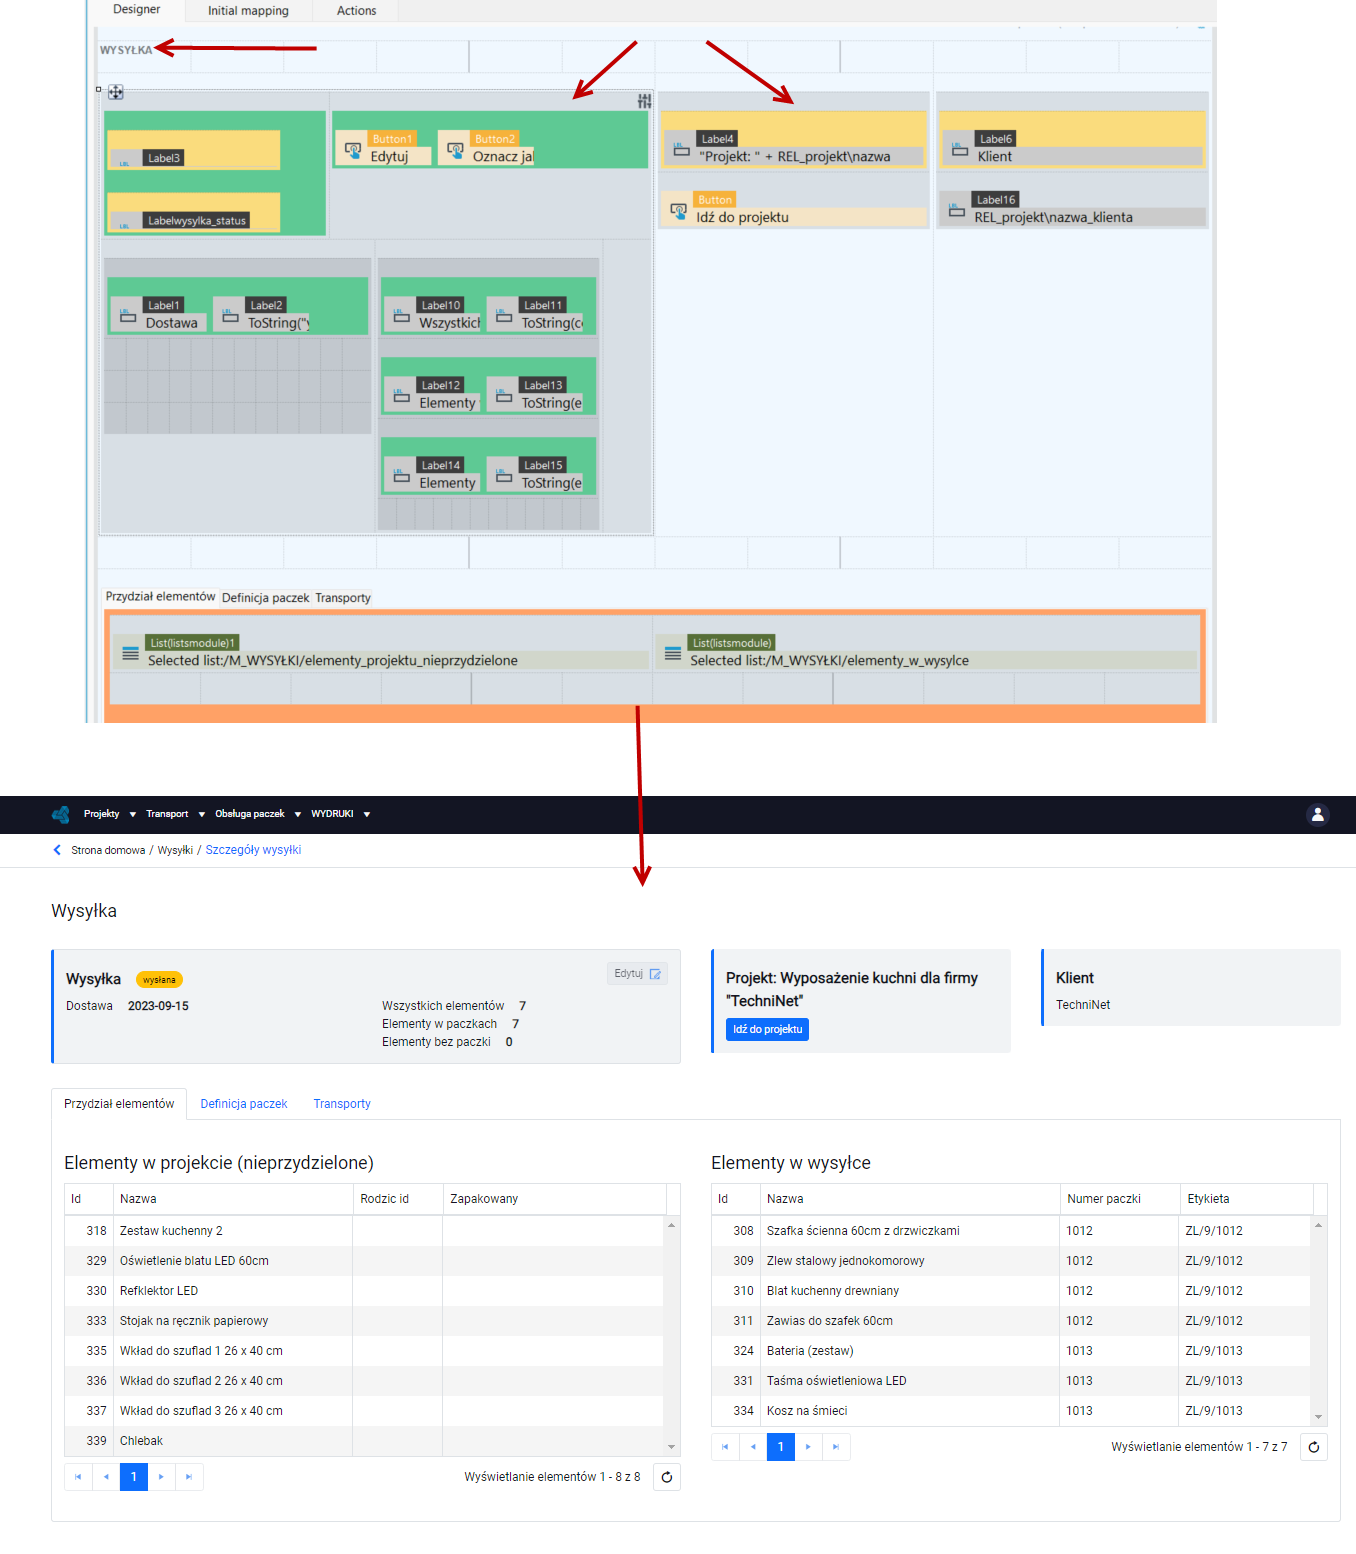
Task: Select the Button1 Edytuj component in designer
Action: [x=382, y=148]
